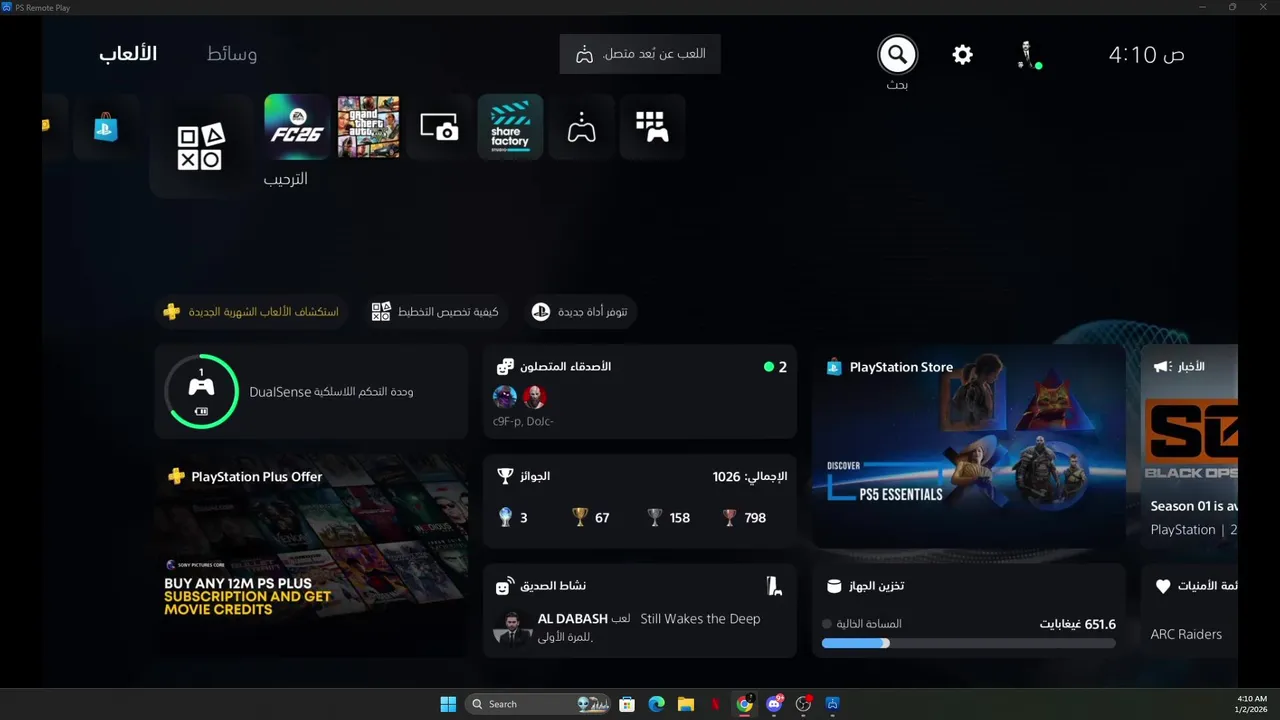
Task: Click the storage usage progress bar
Action: (x=969, y=643)
